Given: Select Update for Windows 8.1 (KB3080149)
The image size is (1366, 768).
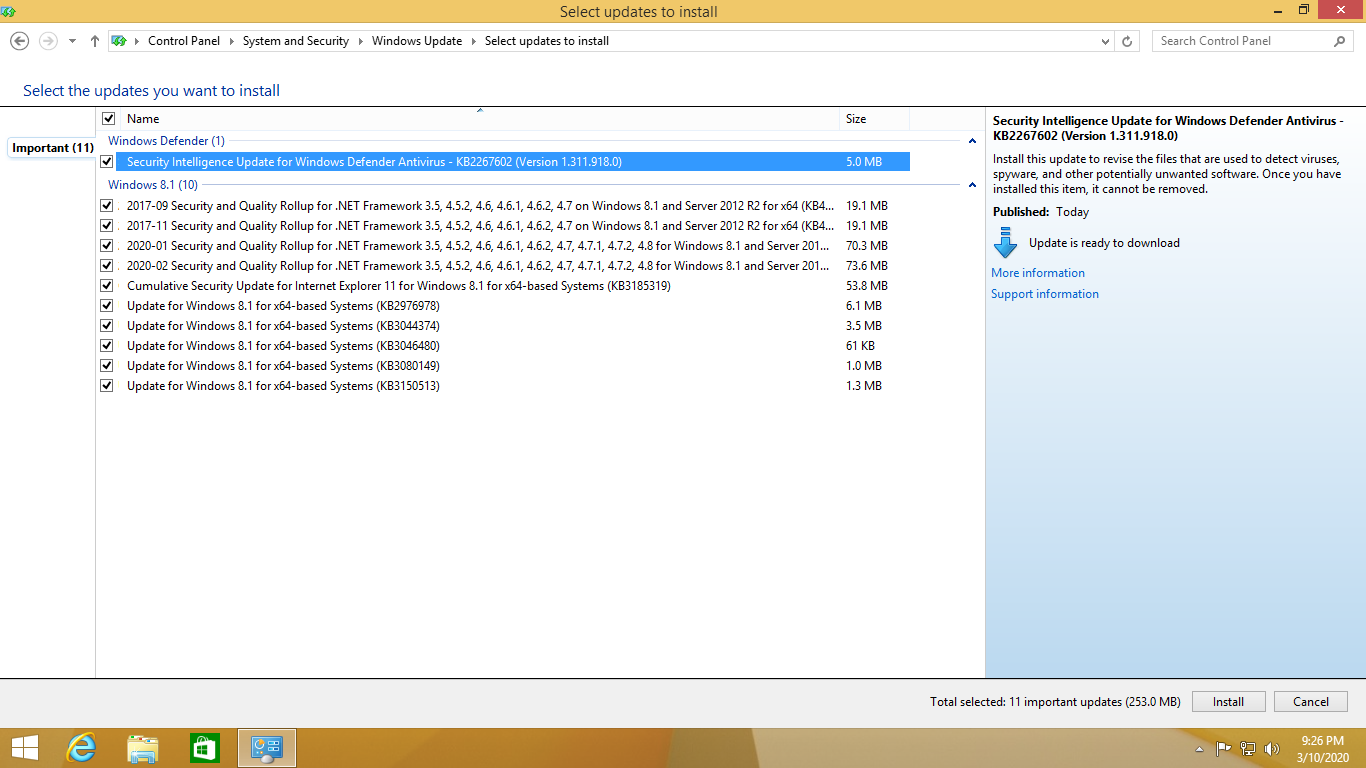Looking at the screenshot, I should (x=283, y=366).
